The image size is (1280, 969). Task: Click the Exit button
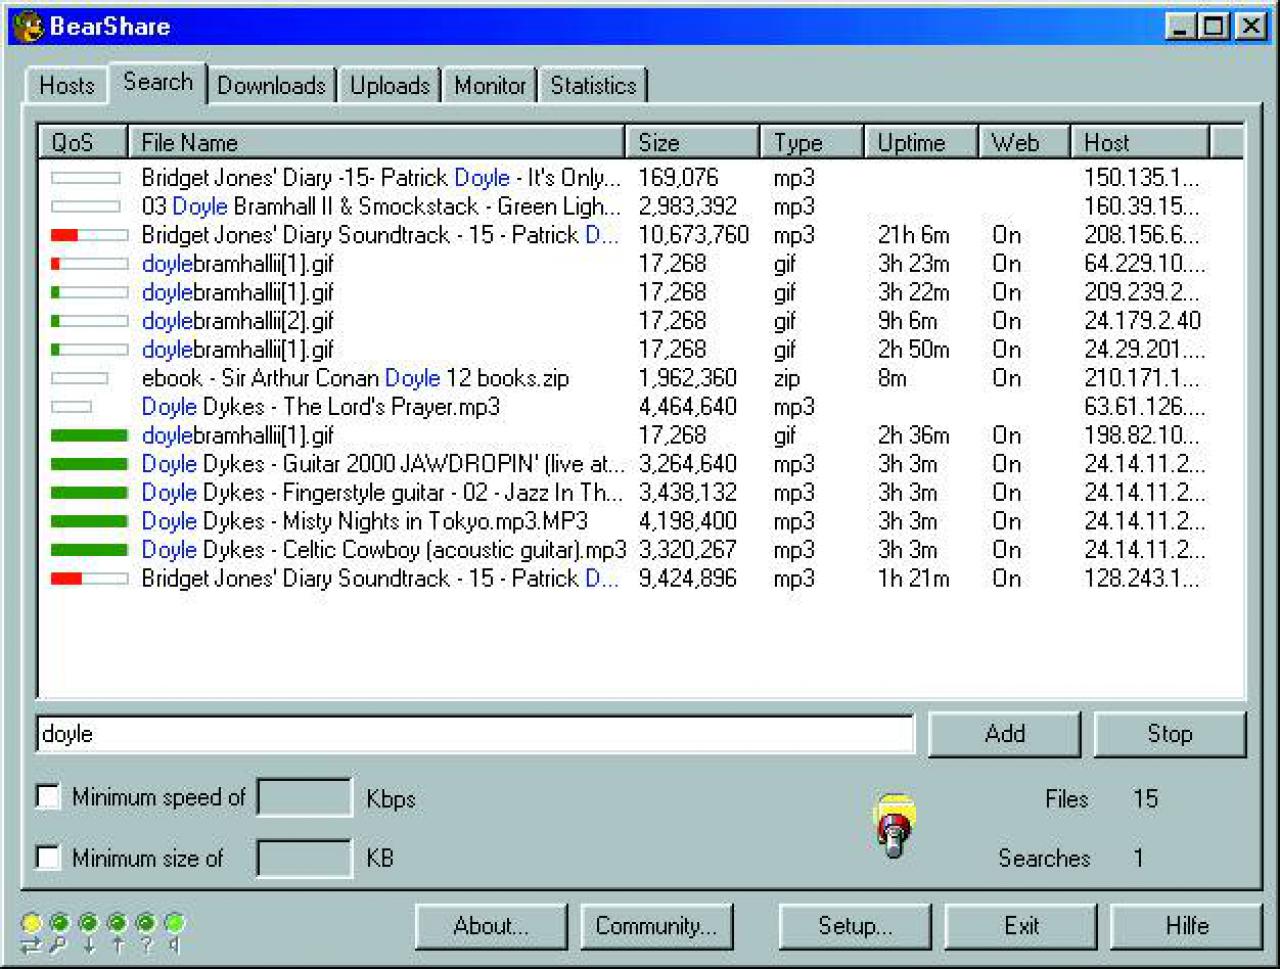[1020, 926]
